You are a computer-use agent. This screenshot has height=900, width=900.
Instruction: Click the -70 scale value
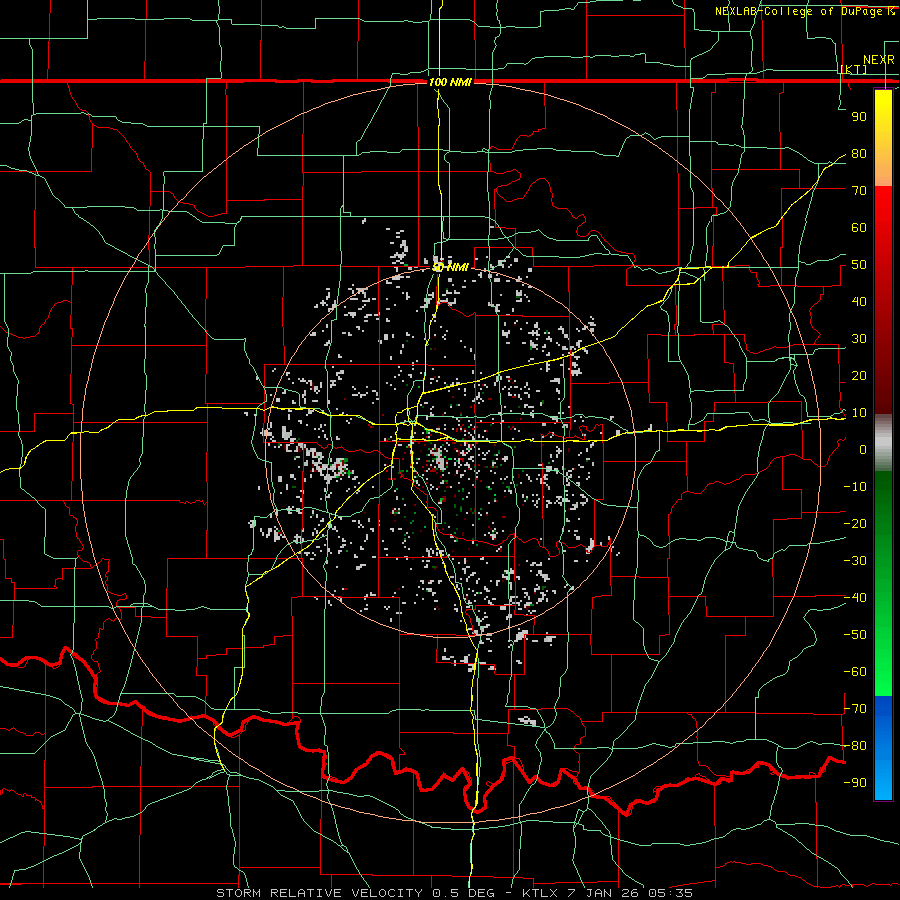[x=855, y=709]
